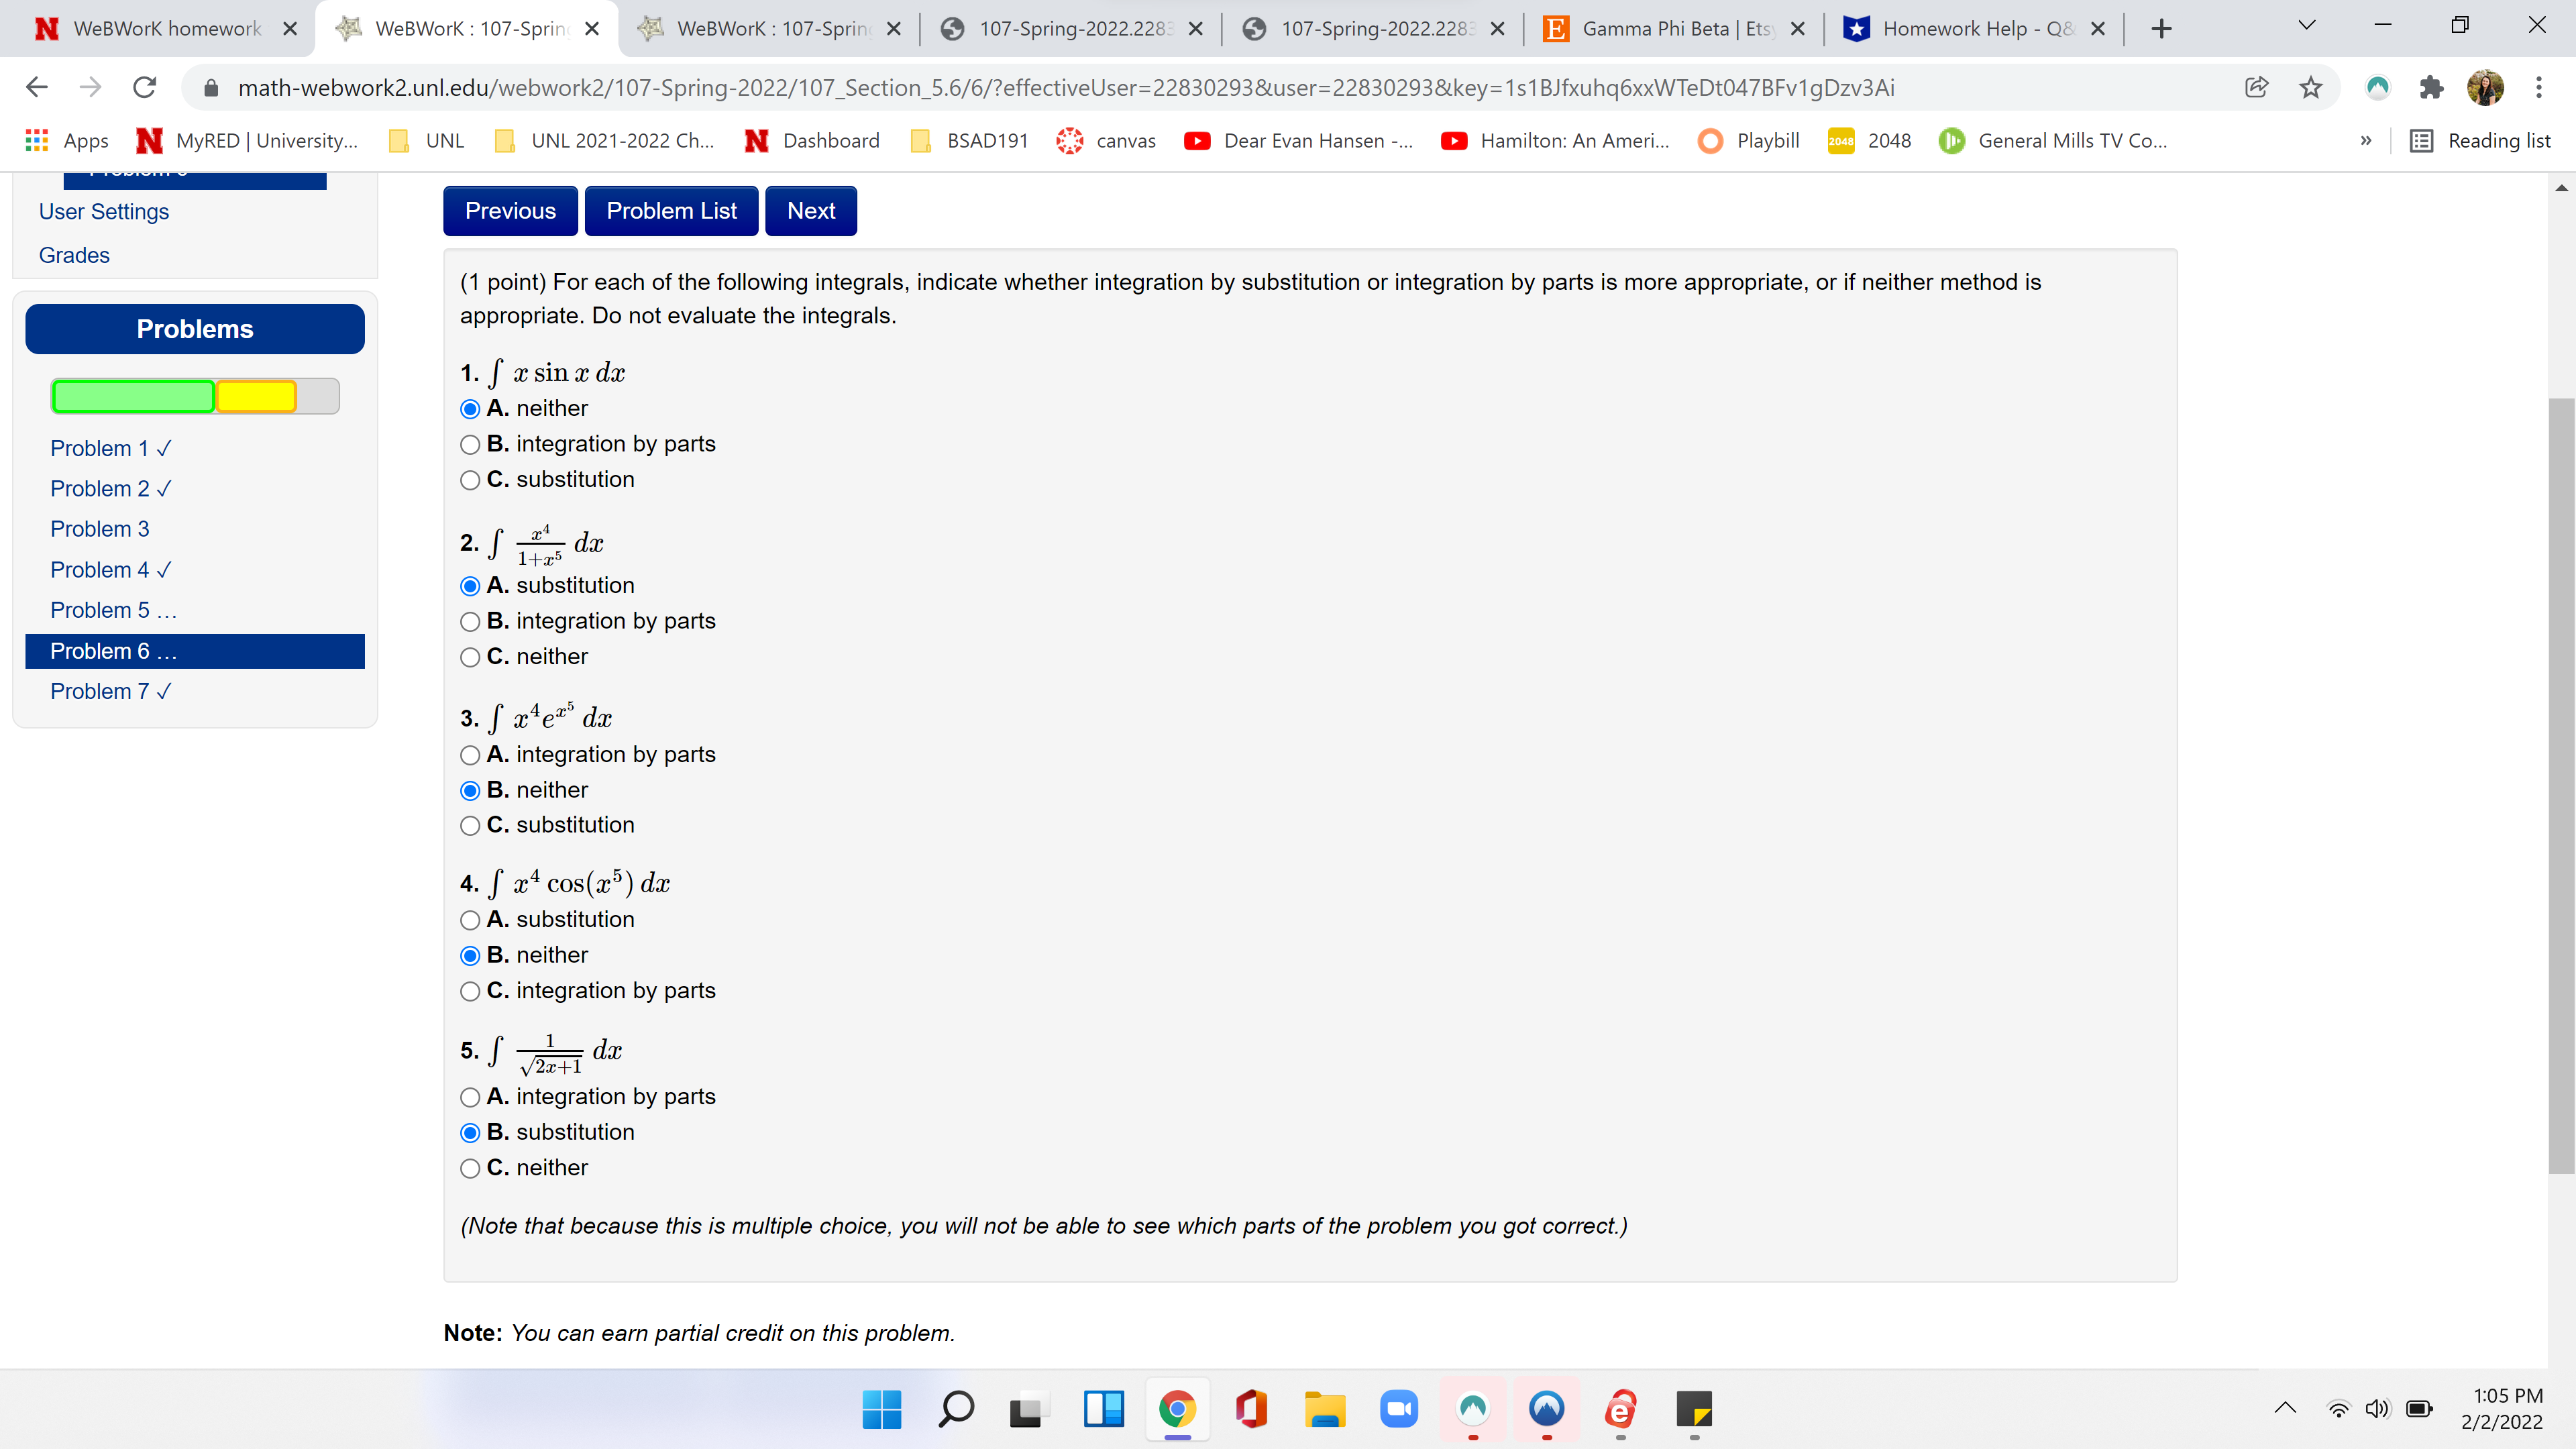Screen dimensions: 2576x1449
Task: Open the Chrome Extensions puzzle-piece icon
Action: click(2431, 87)
